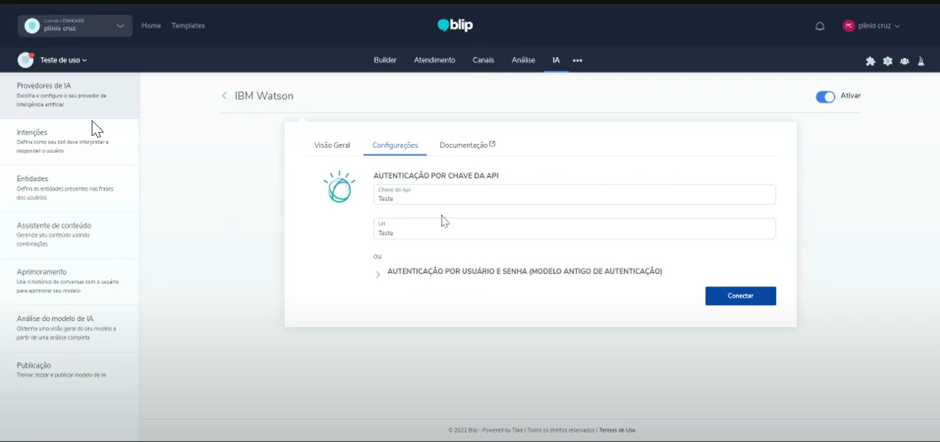Open the Canais menu
This screenshot has width=940, height=442.
pos(483,61)
